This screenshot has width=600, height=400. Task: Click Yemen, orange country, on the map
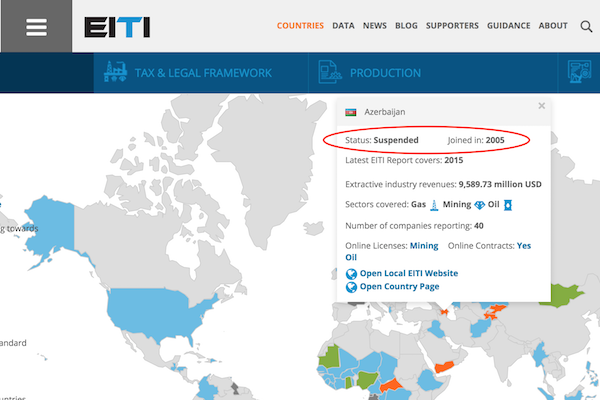(x=444, y=367)
